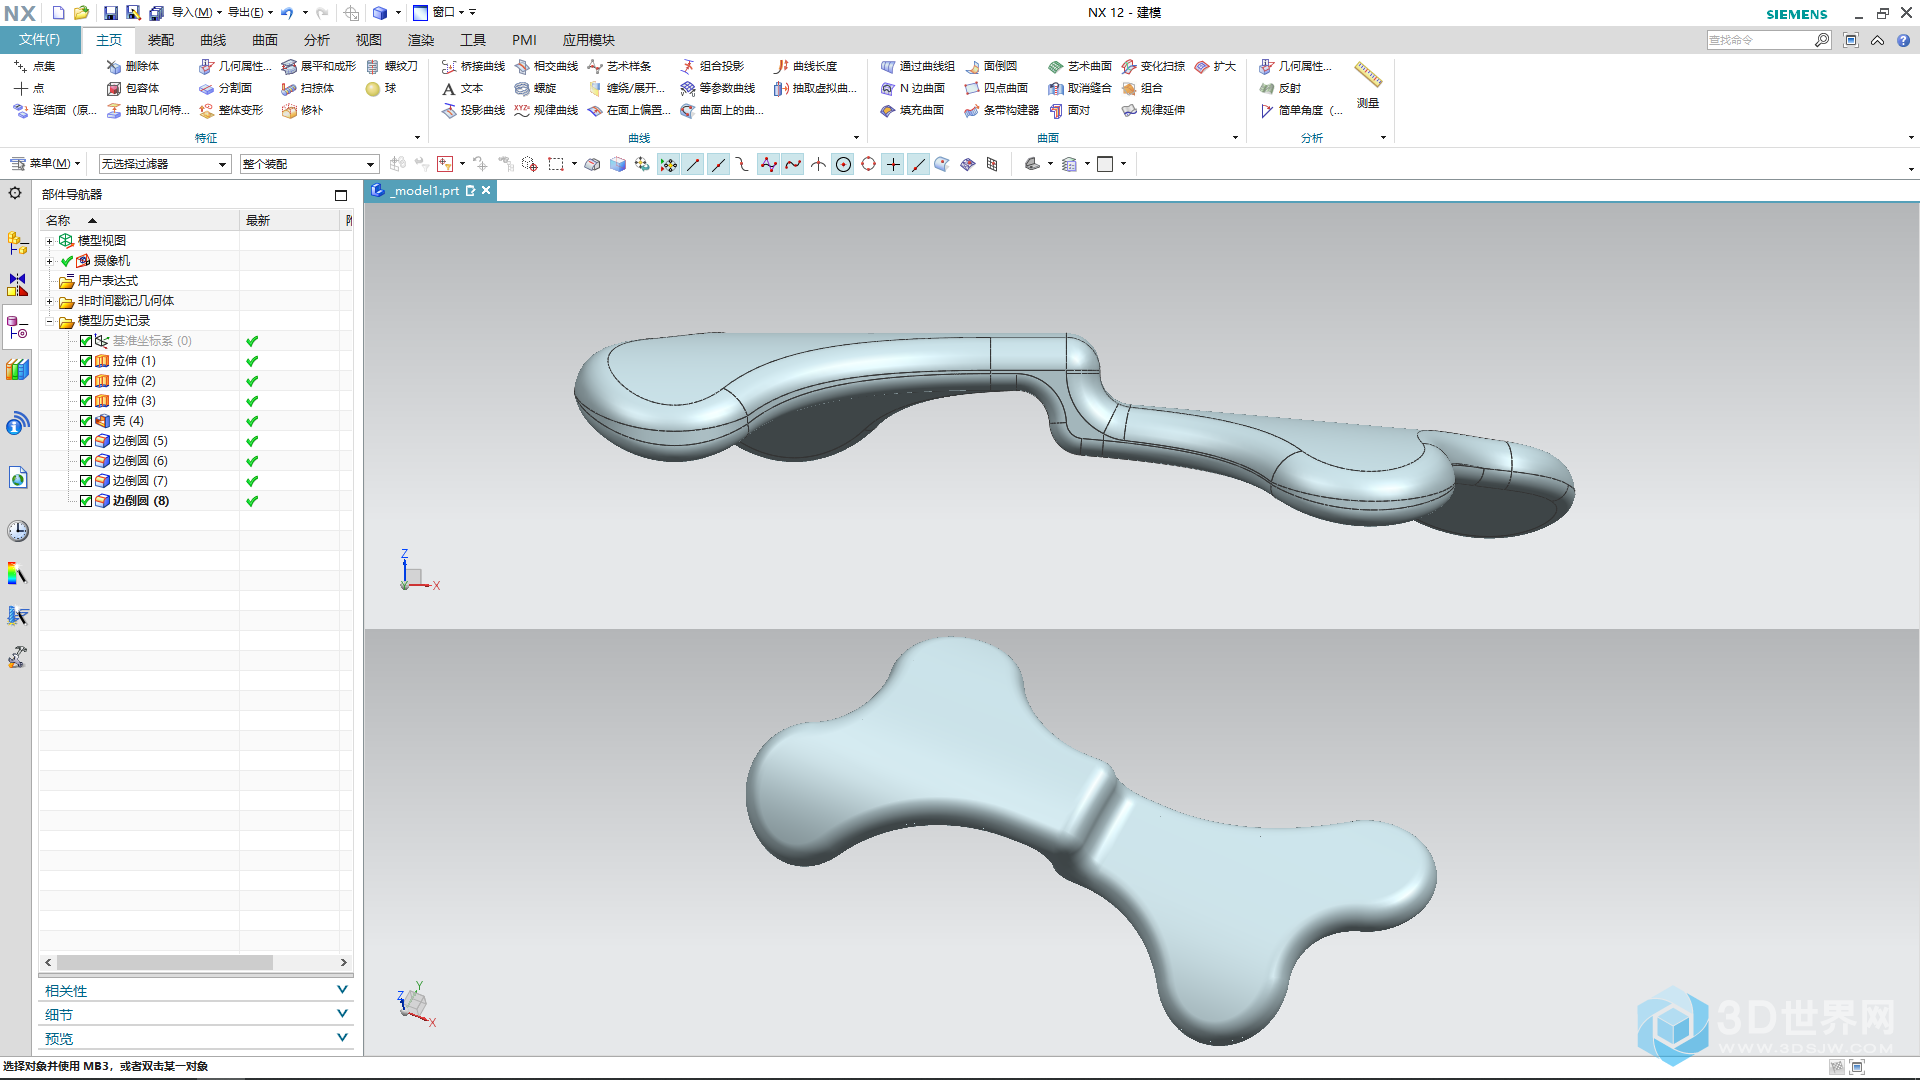
Task: Select the 桥接曲线 (Bridge Curve) tool
Action: pos(473,66)
